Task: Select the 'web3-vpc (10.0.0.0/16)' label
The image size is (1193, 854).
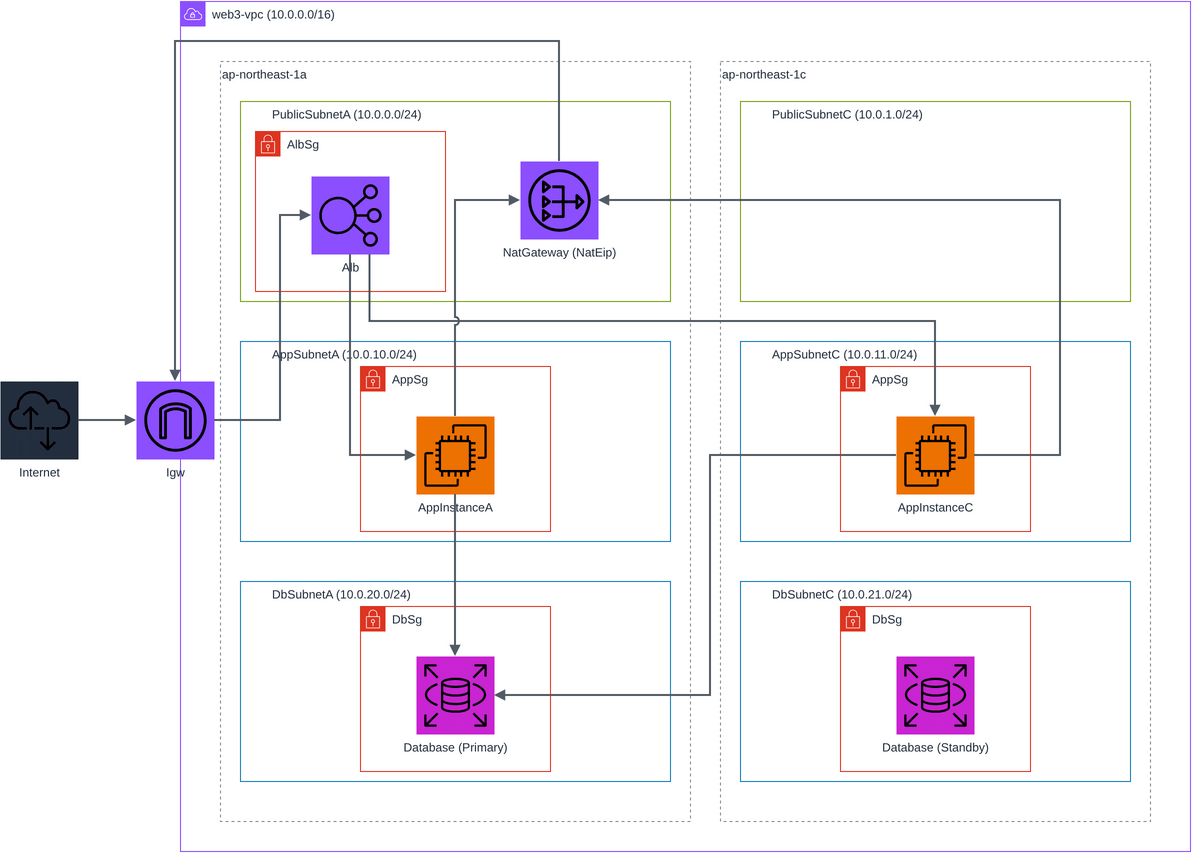Action: pyautogui.click(x=273, y=14)
